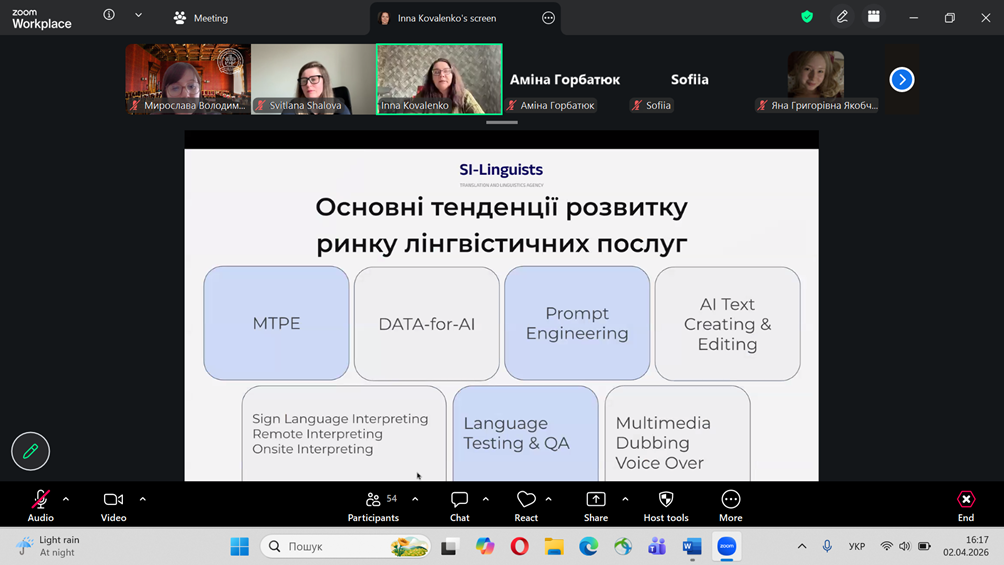The height and width of the screenshot is (565, 1004).
Task: Open Wi-Fi network settings in tray
Action: point(887,546)
